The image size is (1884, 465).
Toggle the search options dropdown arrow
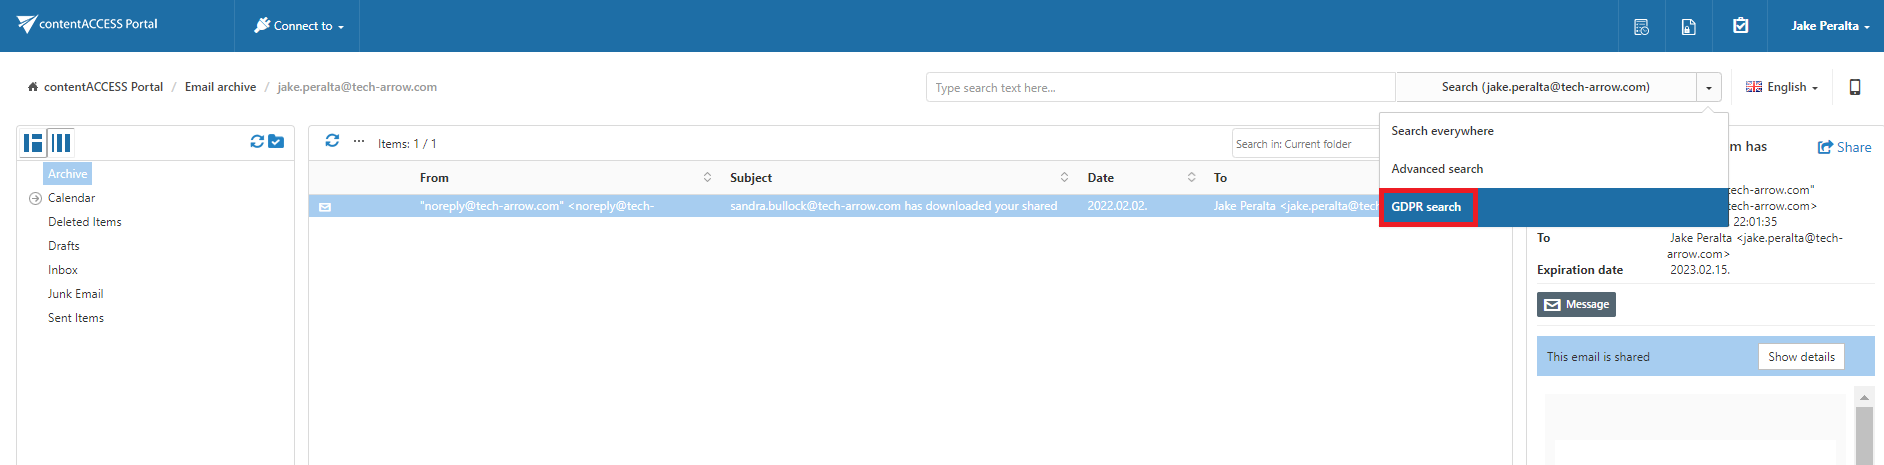click(x=1709, y=88)
